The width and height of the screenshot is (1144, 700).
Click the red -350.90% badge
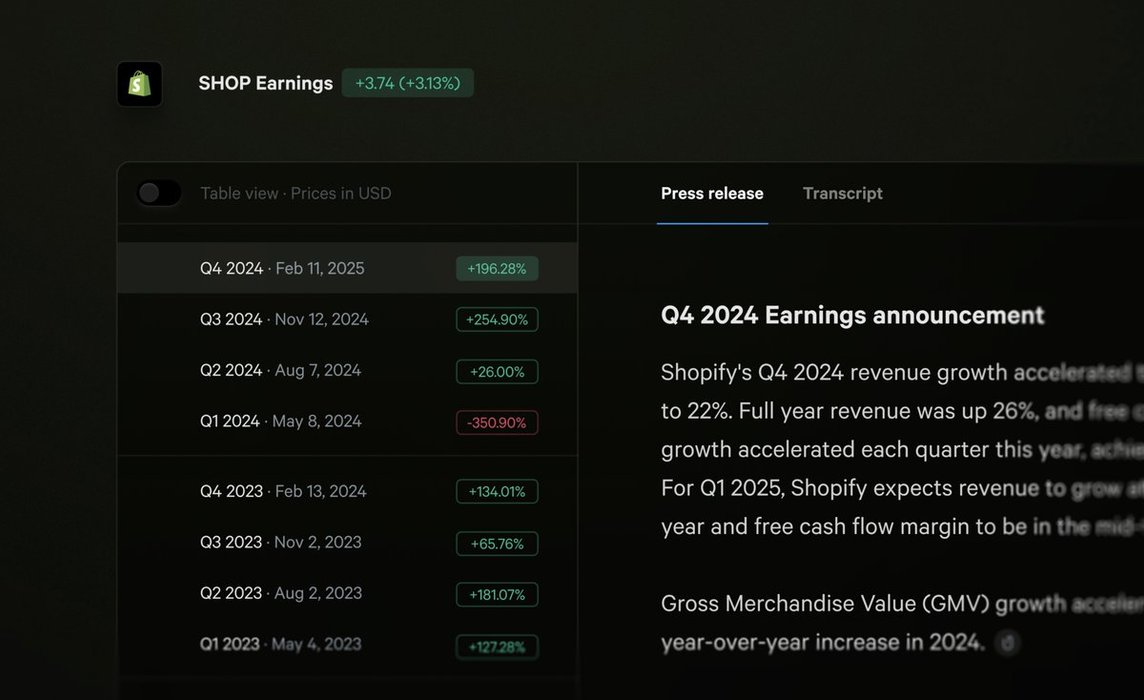click(497, 423)
